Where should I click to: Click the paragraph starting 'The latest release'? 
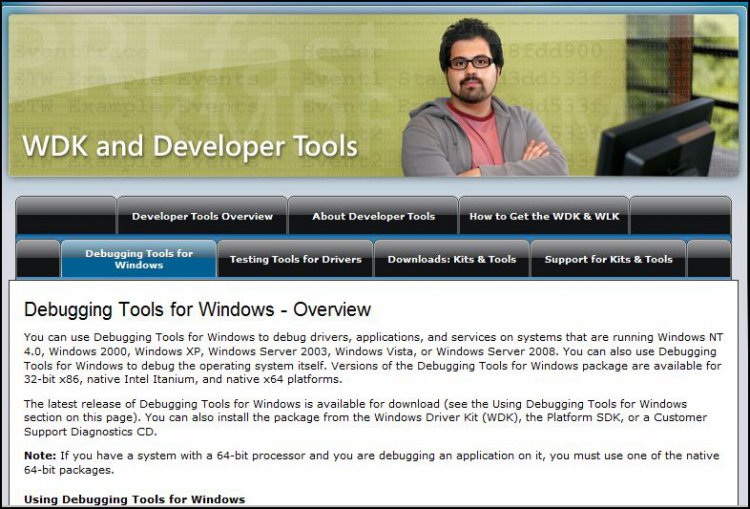(365, 418)
